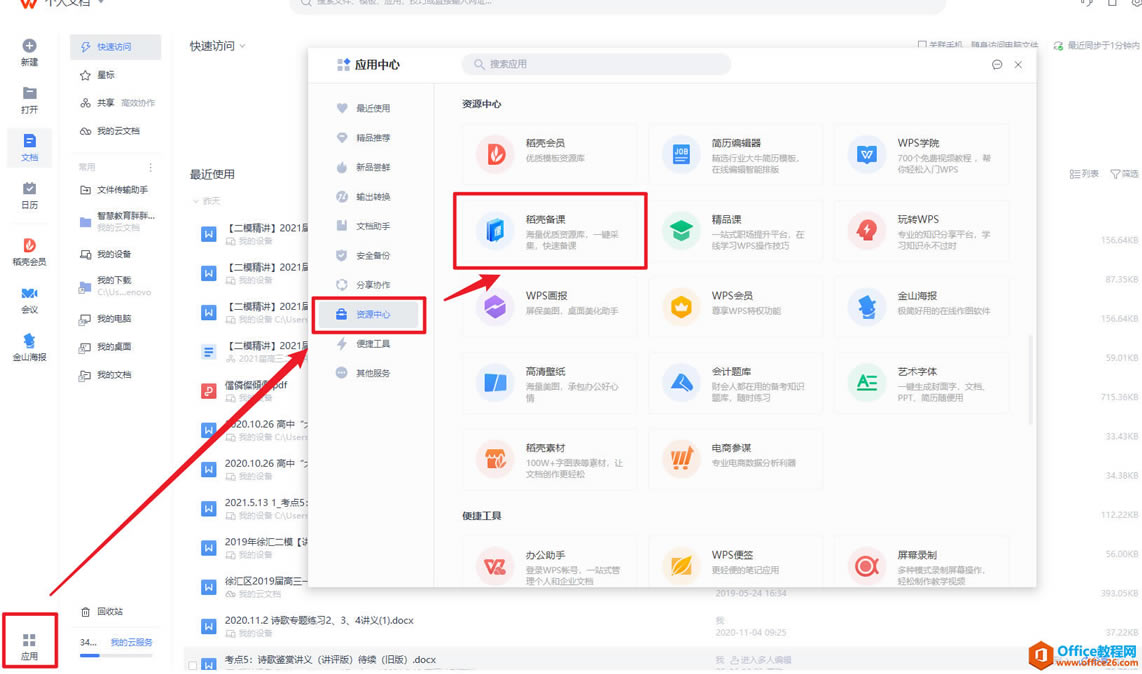Launch the 稻壳备课 app icon
Viewport: 1142px width, 674px height.
coord(496,230)
